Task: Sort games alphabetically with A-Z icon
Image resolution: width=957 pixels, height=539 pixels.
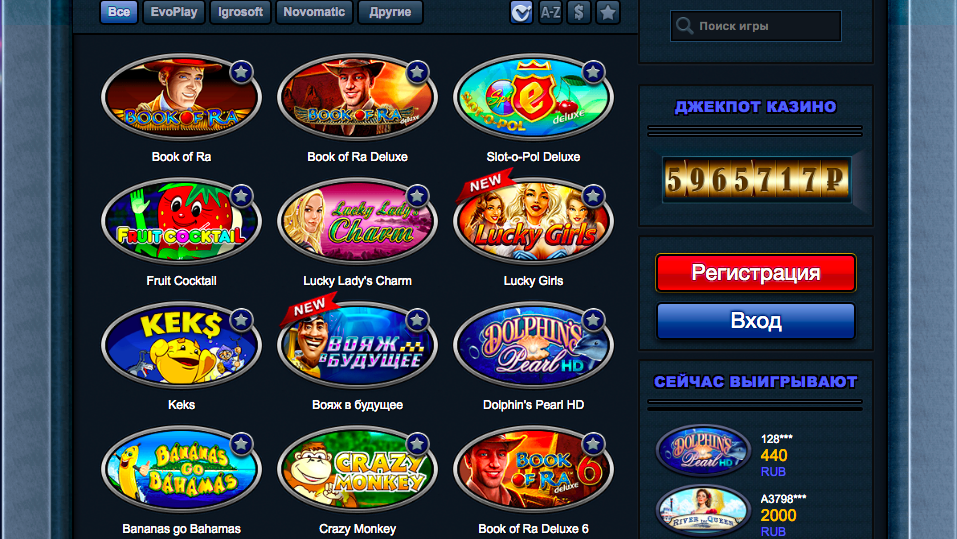Action: pos(550,12)
